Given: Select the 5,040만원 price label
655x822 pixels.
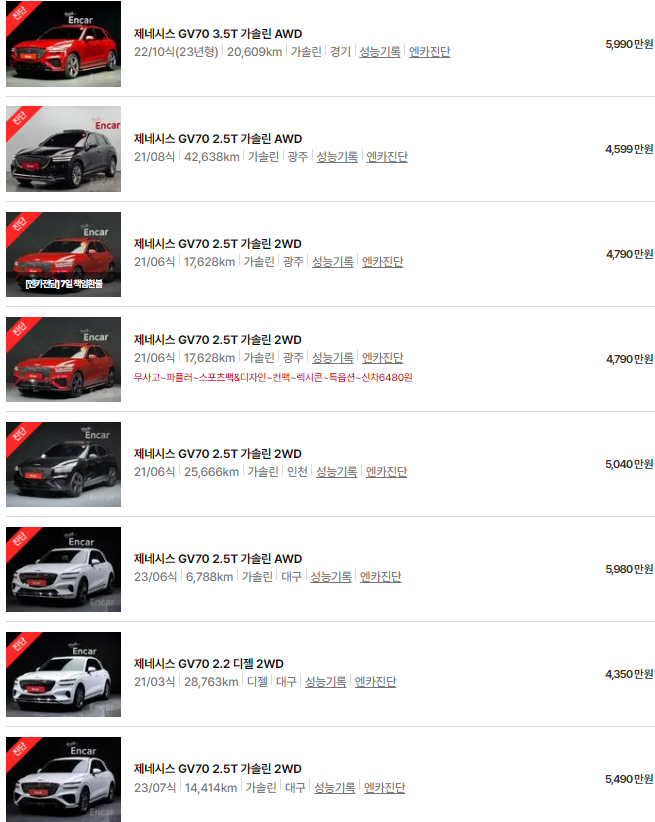Looking at the screenshot, I should 629,464.
